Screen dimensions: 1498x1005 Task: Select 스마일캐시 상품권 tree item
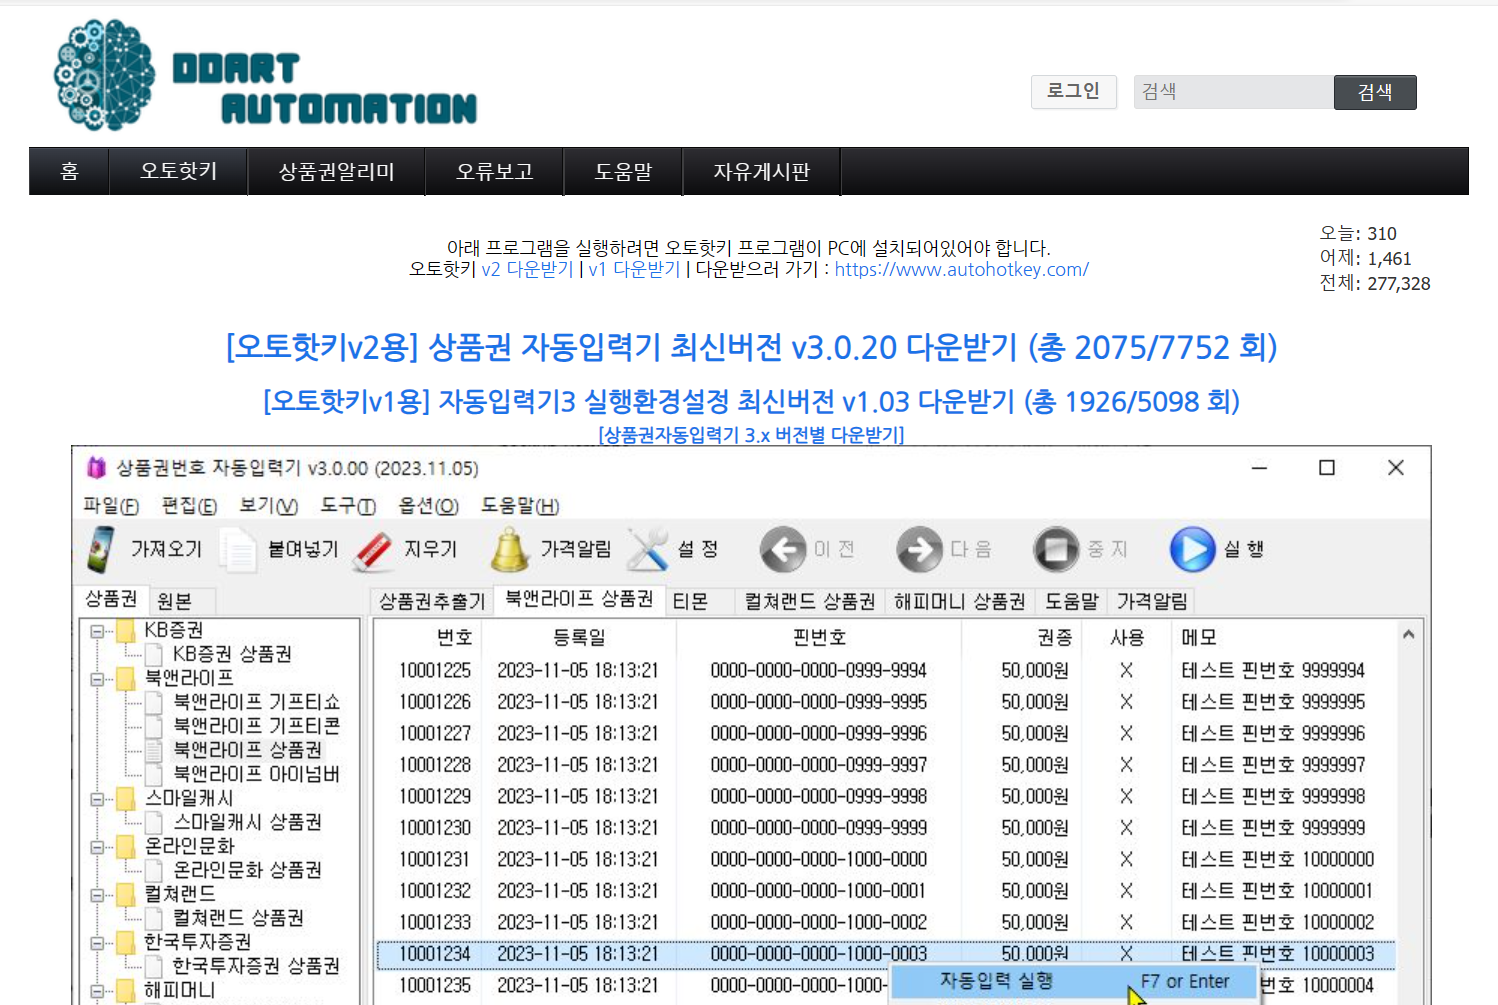(x=247, y=822)
